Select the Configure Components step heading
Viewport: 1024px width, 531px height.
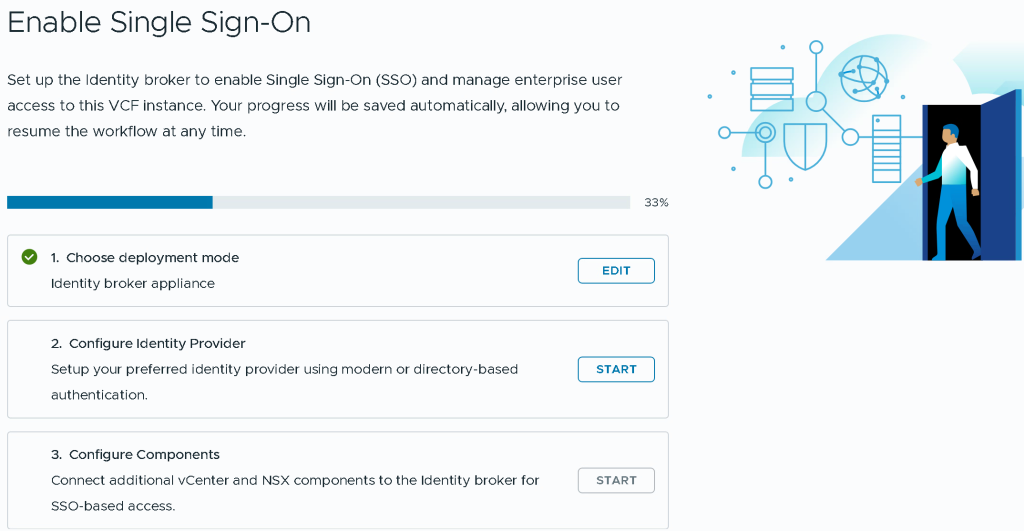[135, 455]
